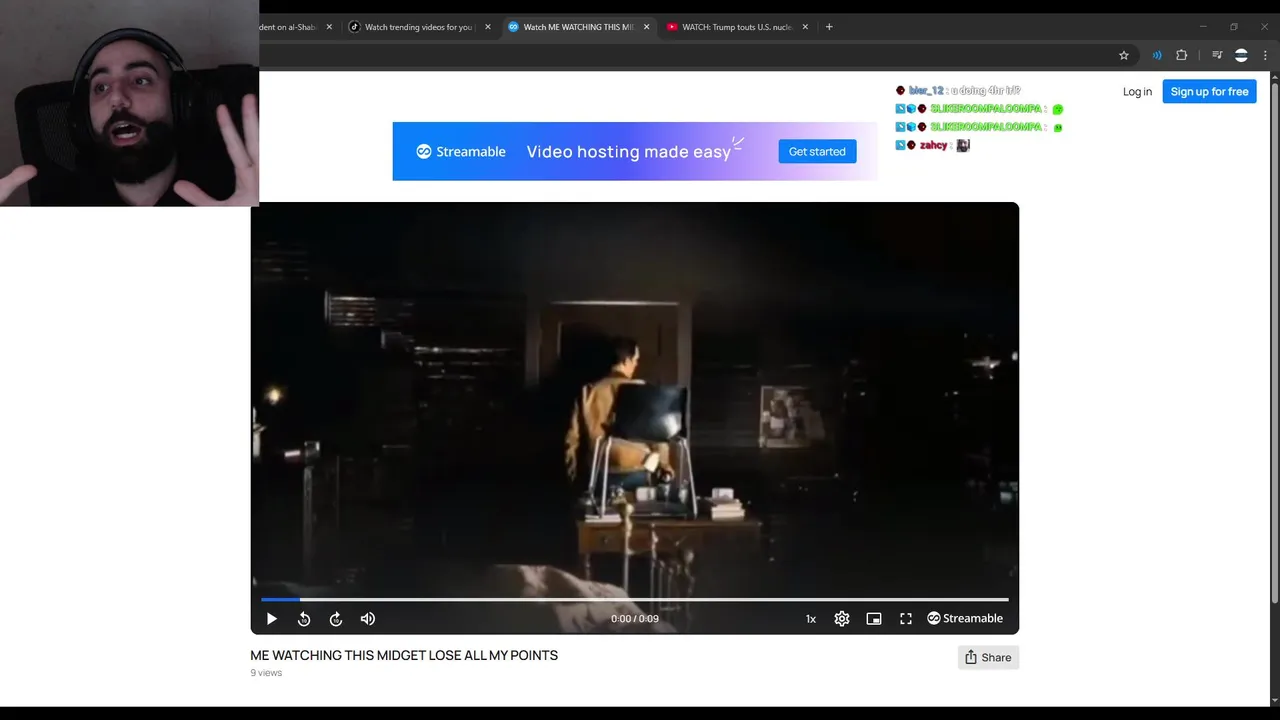Image resolution: width=1280 pixels, height=720 pixels.
Task: Rewind the video with the back-skip icon
Action: (304, 619)
